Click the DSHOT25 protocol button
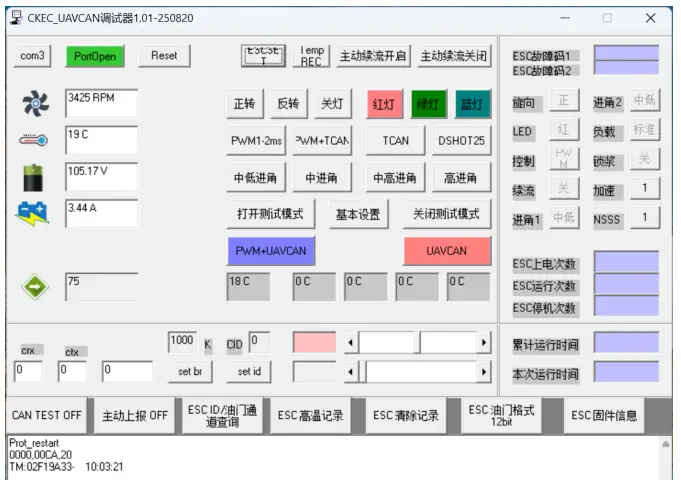Viewport: 681px width, 480px height. (461, 141)
